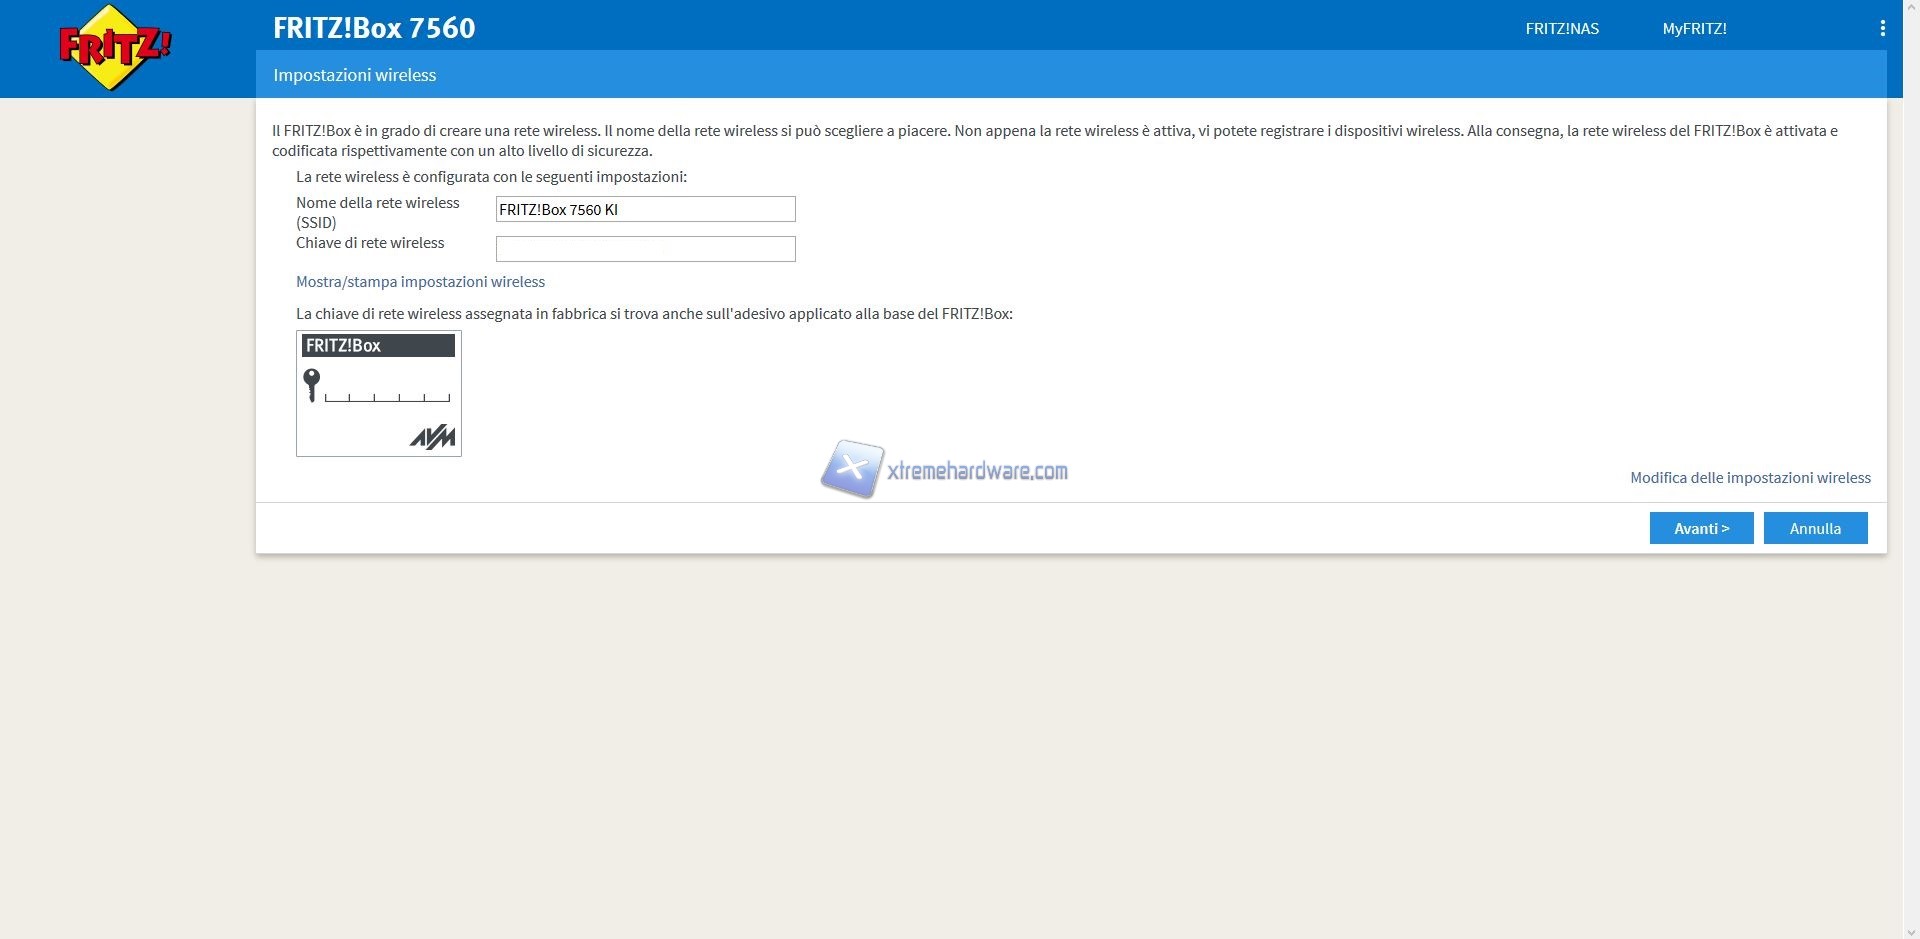Click the Chiave di rete wireless field

645,249
